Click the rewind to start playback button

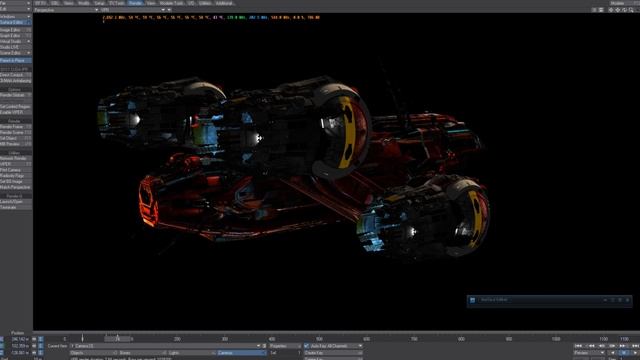578,346
